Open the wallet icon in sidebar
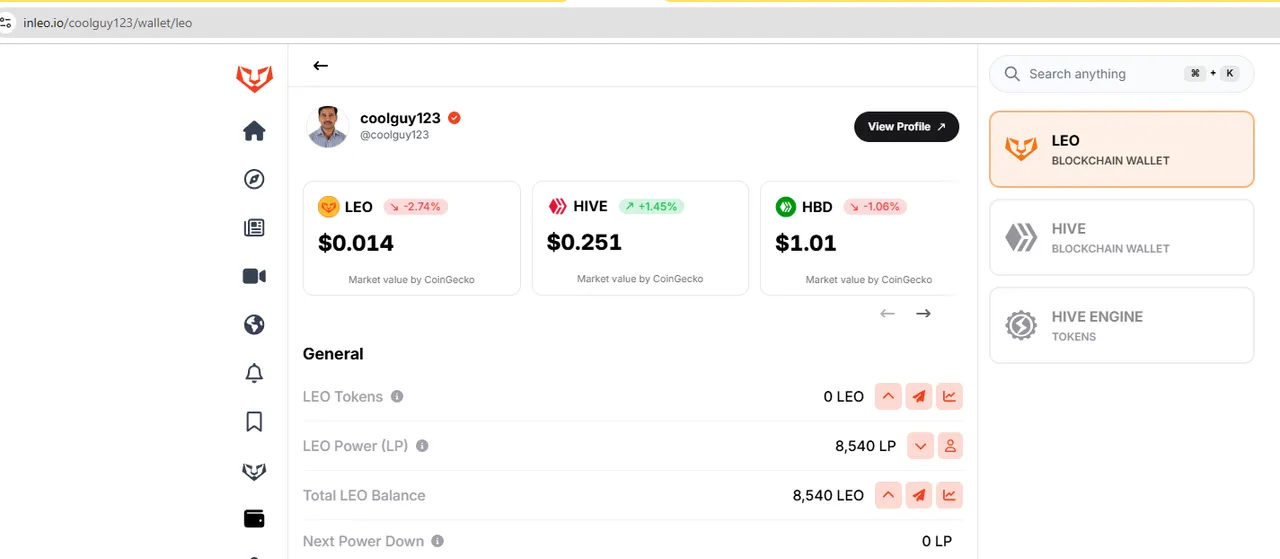1280x559 pixels. pos(254,519)
